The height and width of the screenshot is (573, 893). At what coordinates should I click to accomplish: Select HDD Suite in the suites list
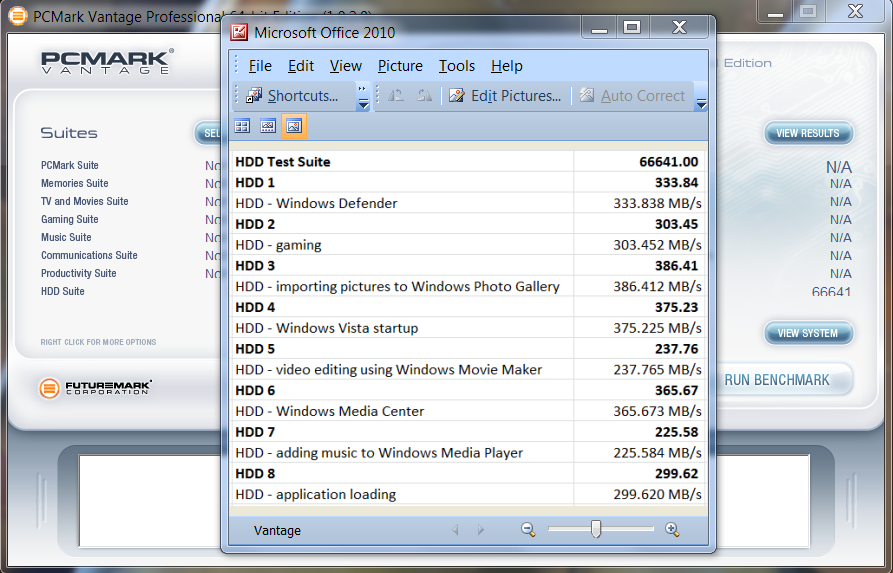point(63,291)
